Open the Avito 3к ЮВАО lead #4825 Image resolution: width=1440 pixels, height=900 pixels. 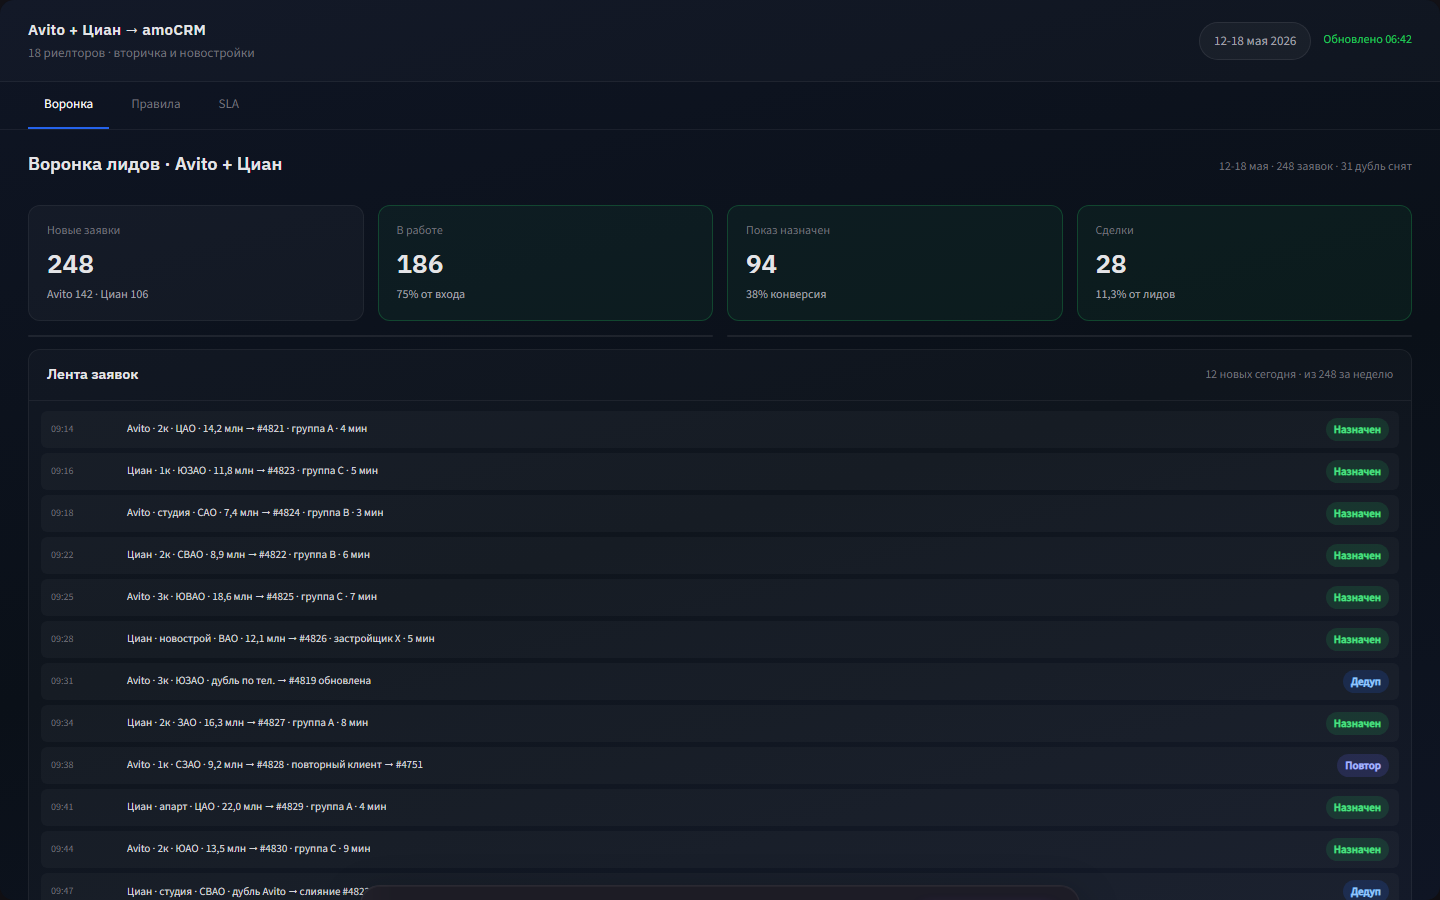point(720,597)
